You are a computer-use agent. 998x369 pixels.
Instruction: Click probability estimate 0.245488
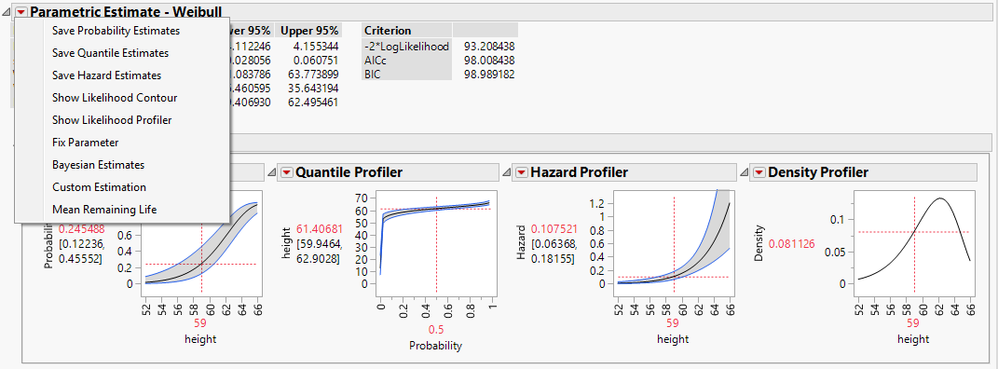coord(80,228)
